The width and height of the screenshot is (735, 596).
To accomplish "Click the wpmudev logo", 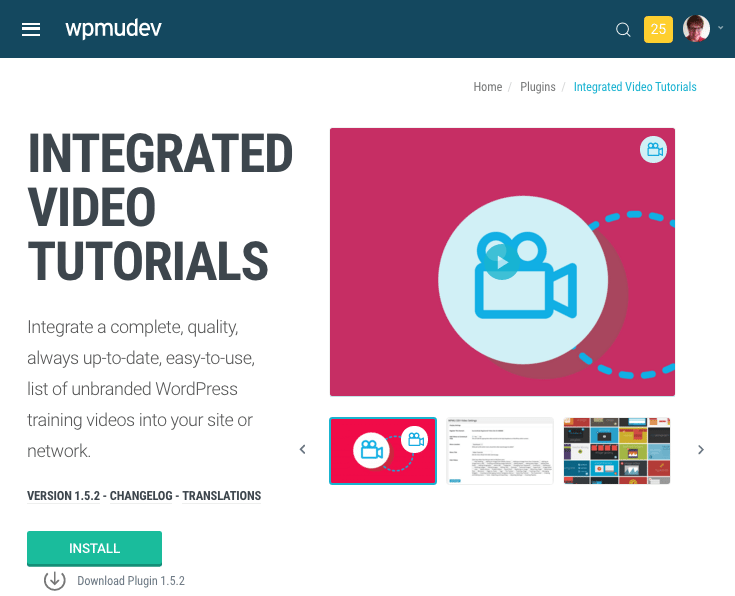I will coord(113,28).
